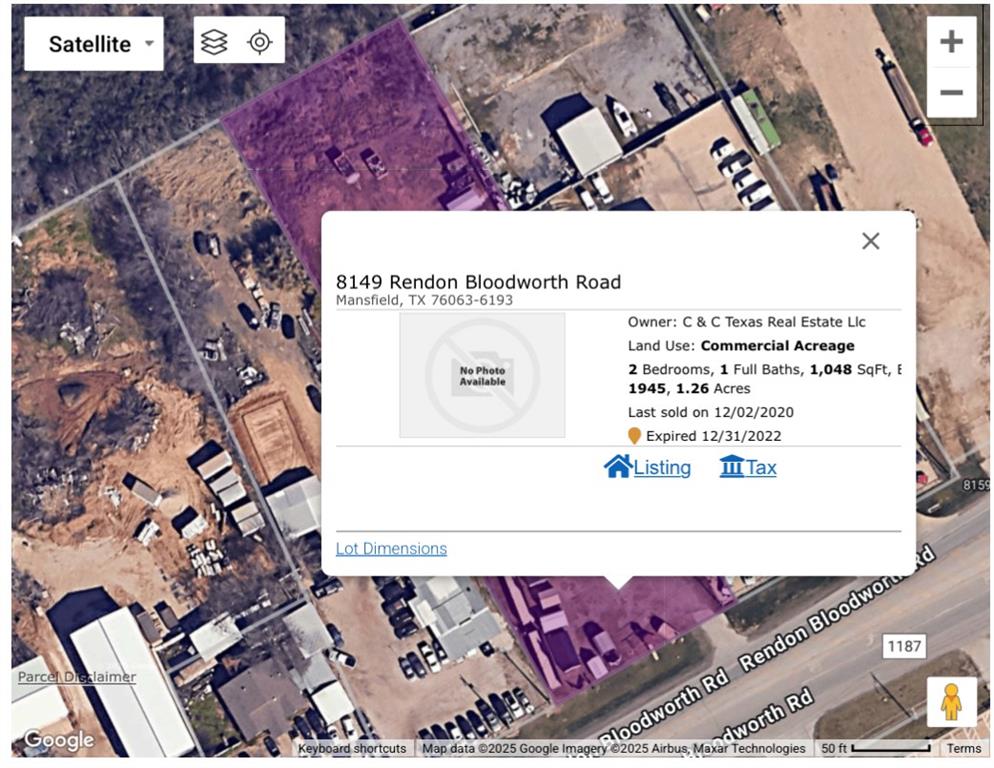View the Parcel Disclaimer
Viewport: 994px width, 768px height.
coord(77,677)
